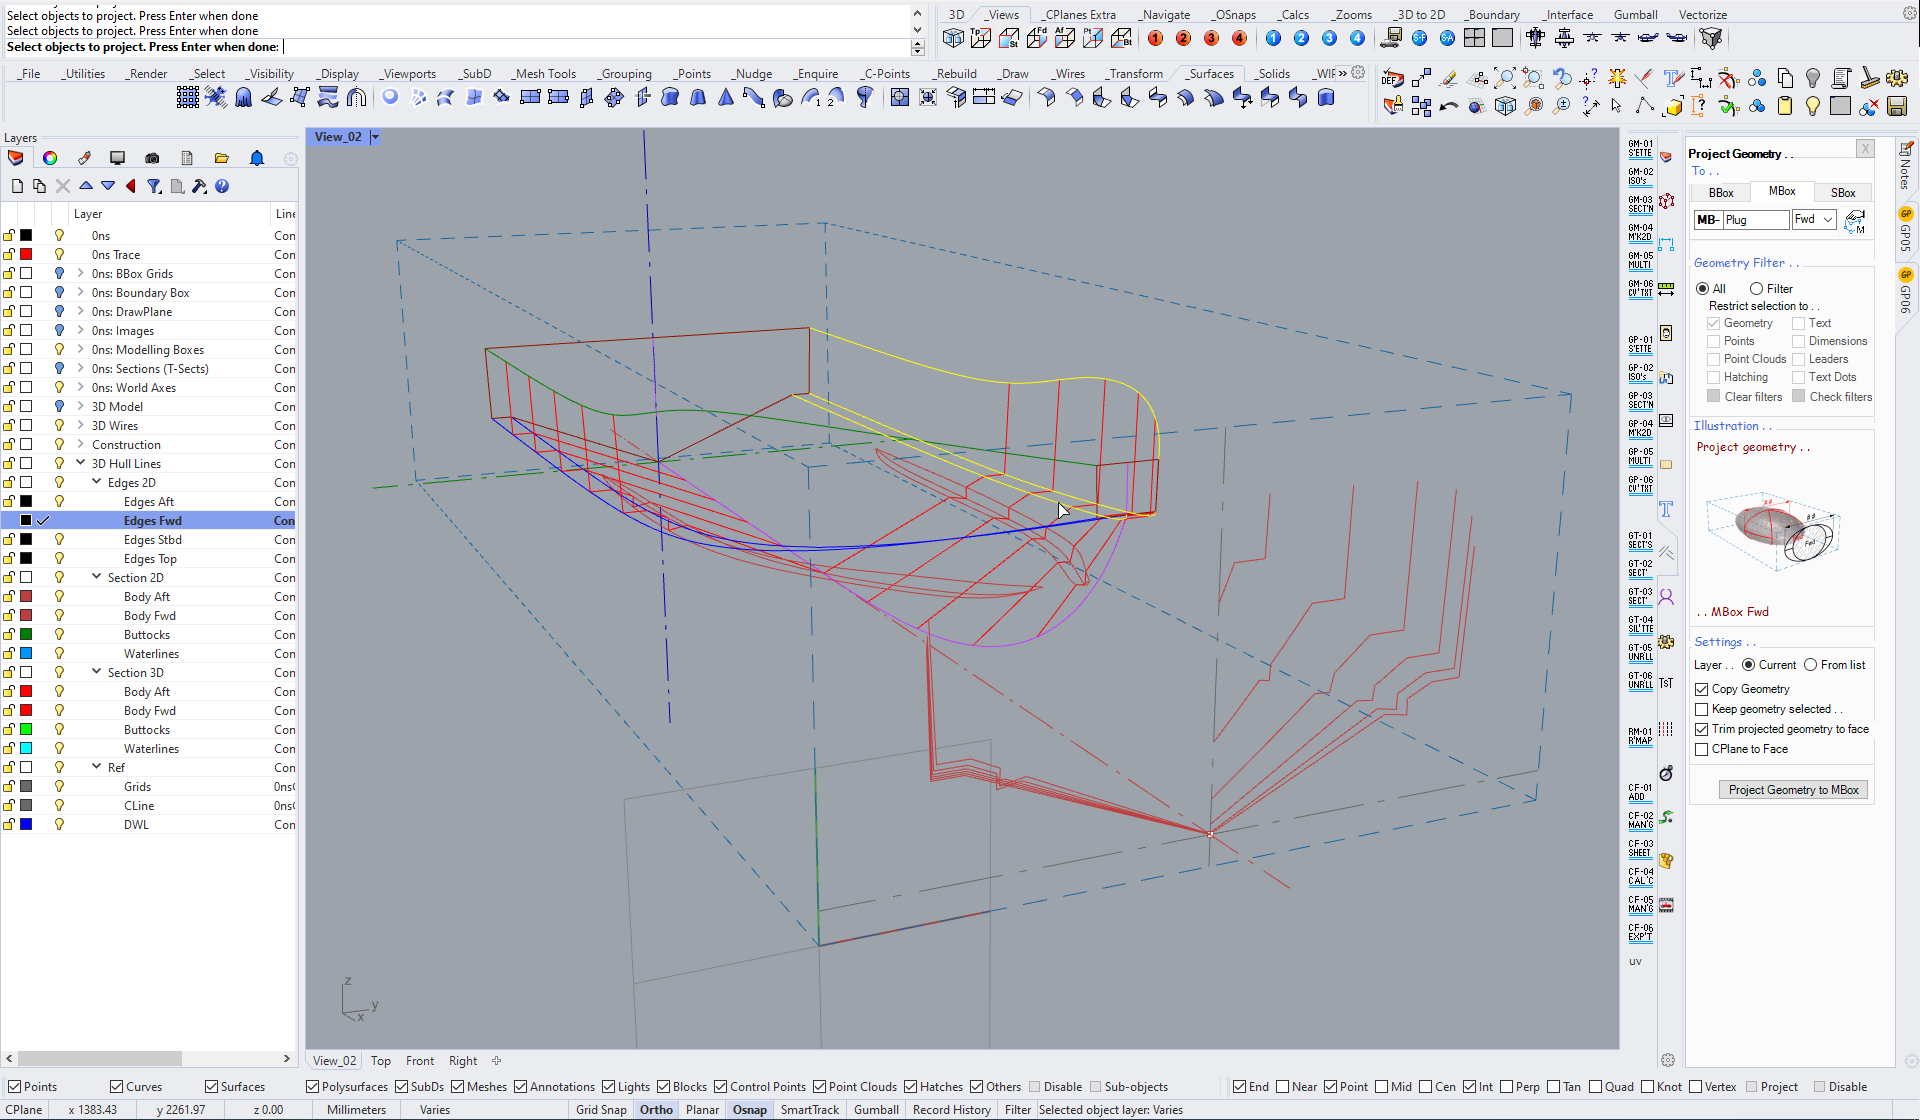Open the color wheel materials tab
This screenshot has height=1120, width=1920.
50,158
